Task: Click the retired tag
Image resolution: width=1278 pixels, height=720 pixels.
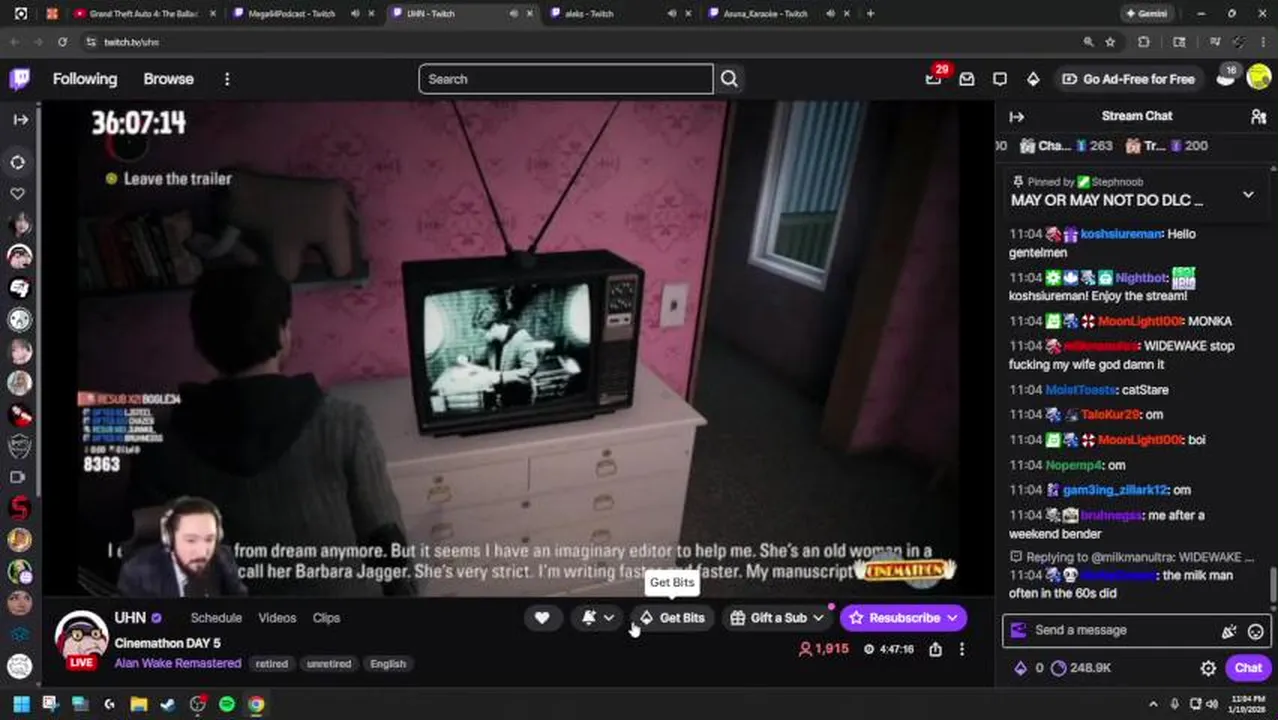Action: click(x=271, y=664)
